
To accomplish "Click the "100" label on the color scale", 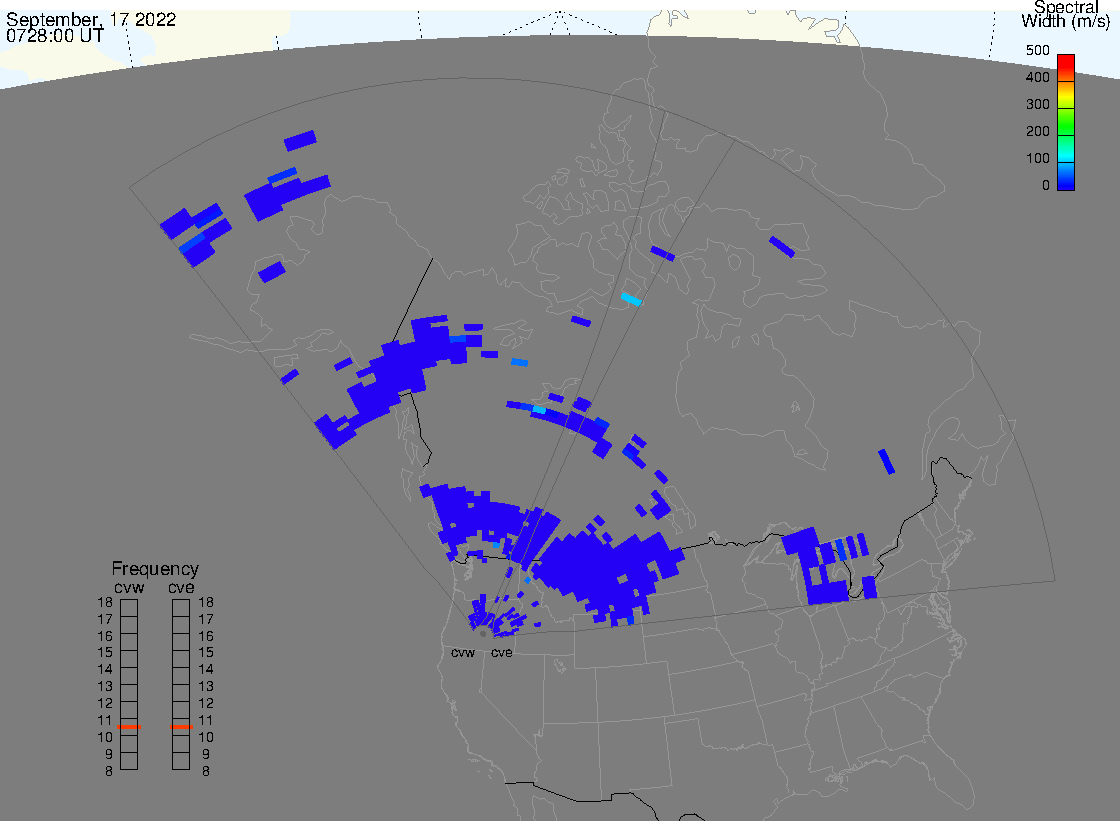I will pos(1038,159).
